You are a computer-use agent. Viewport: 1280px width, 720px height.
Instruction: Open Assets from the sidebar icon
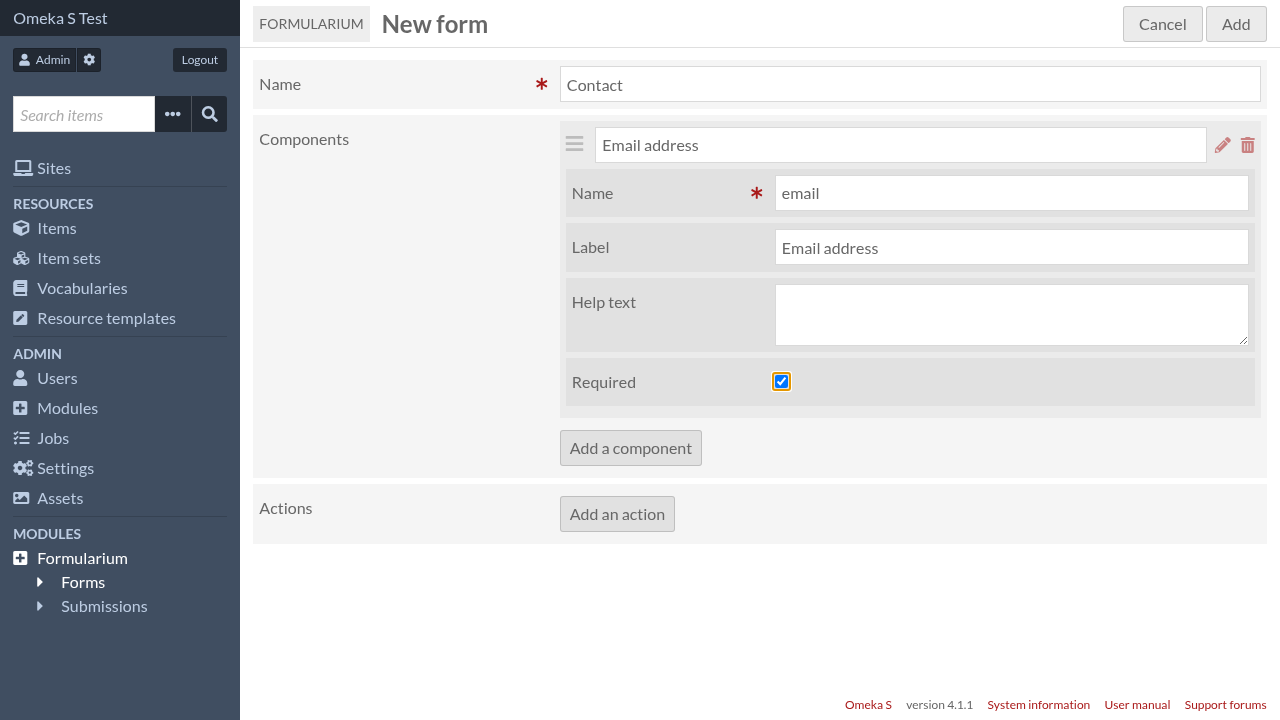tap(21, 498)
